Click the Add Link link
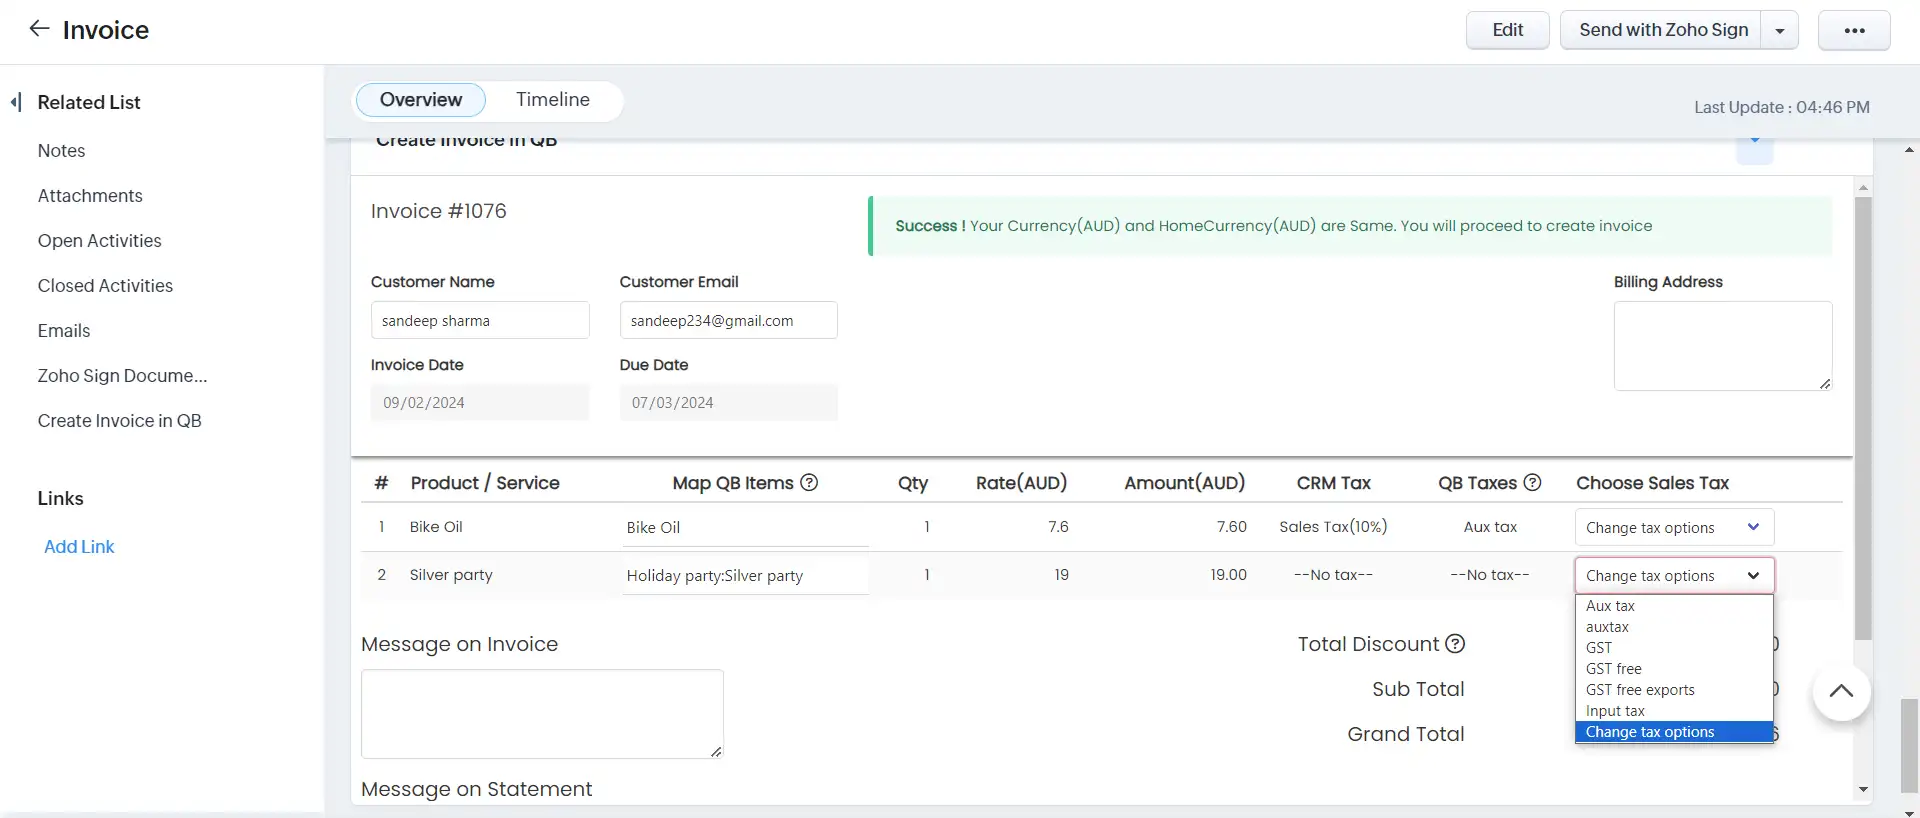 tap(79, 547)
